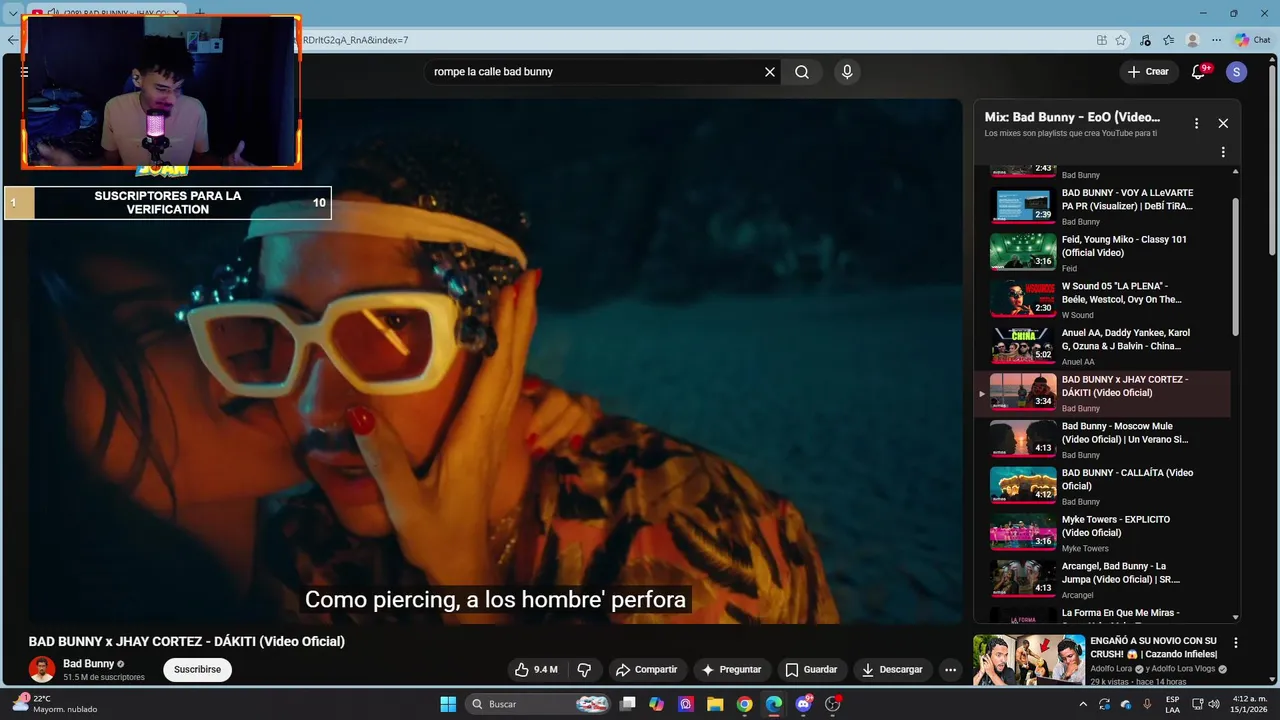This screenshot has width=1280, height=720.
Task: Click the YouTube search magnifier button
Action: click(802, 72)
